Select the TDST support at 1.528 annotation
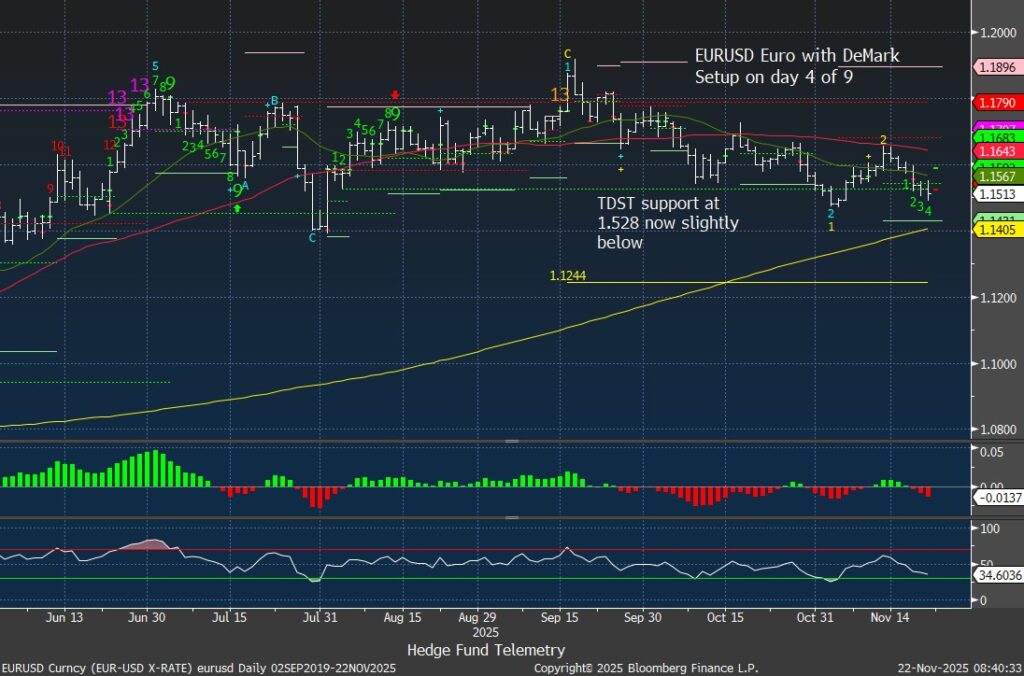This screenshot has height=676, width=1024. (x=667, y=221)
